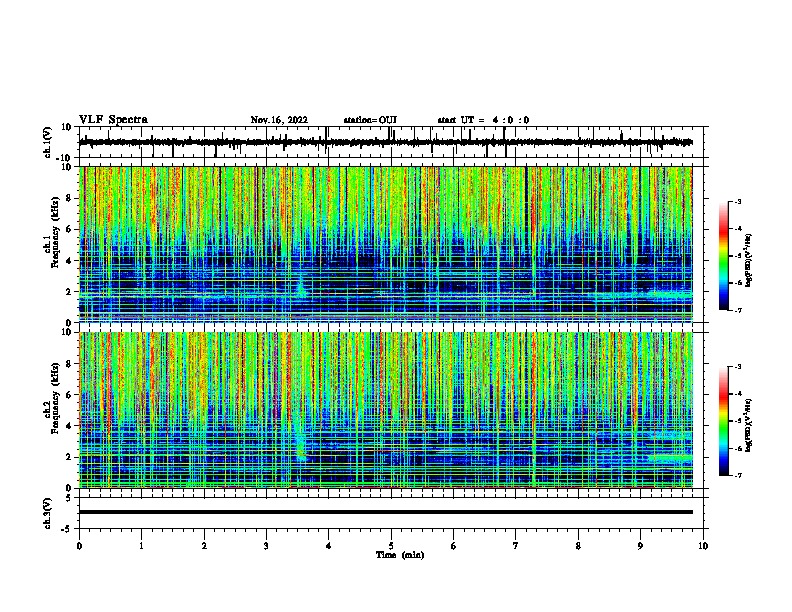Screen dimensions: 792x612
Task: Click the time axis tick label "8"
Action: tap(578, 546)
